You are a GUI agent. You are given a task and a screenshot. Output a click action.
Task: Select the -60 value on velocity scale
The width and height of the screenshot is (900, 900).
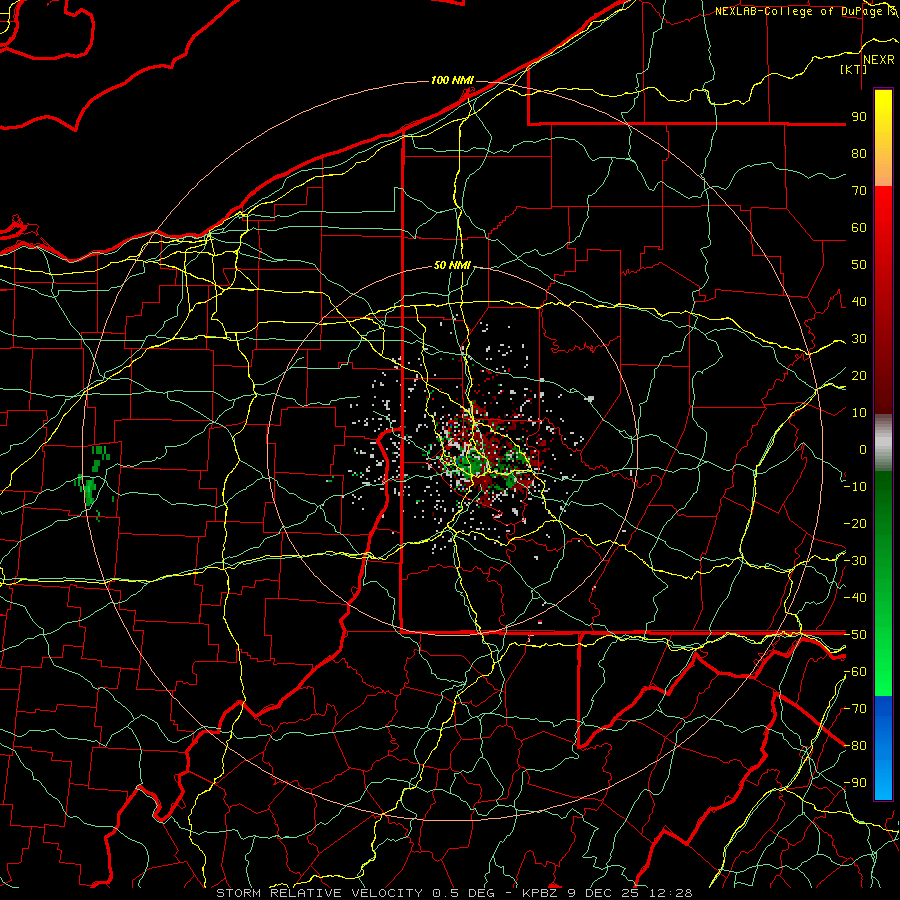(x=855, y=672)
